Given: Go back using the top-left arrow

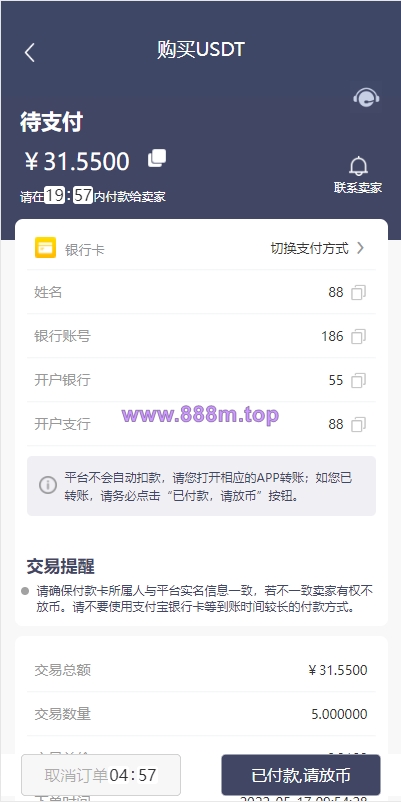Looking at the screenshot, I should [x=30, y=52].
